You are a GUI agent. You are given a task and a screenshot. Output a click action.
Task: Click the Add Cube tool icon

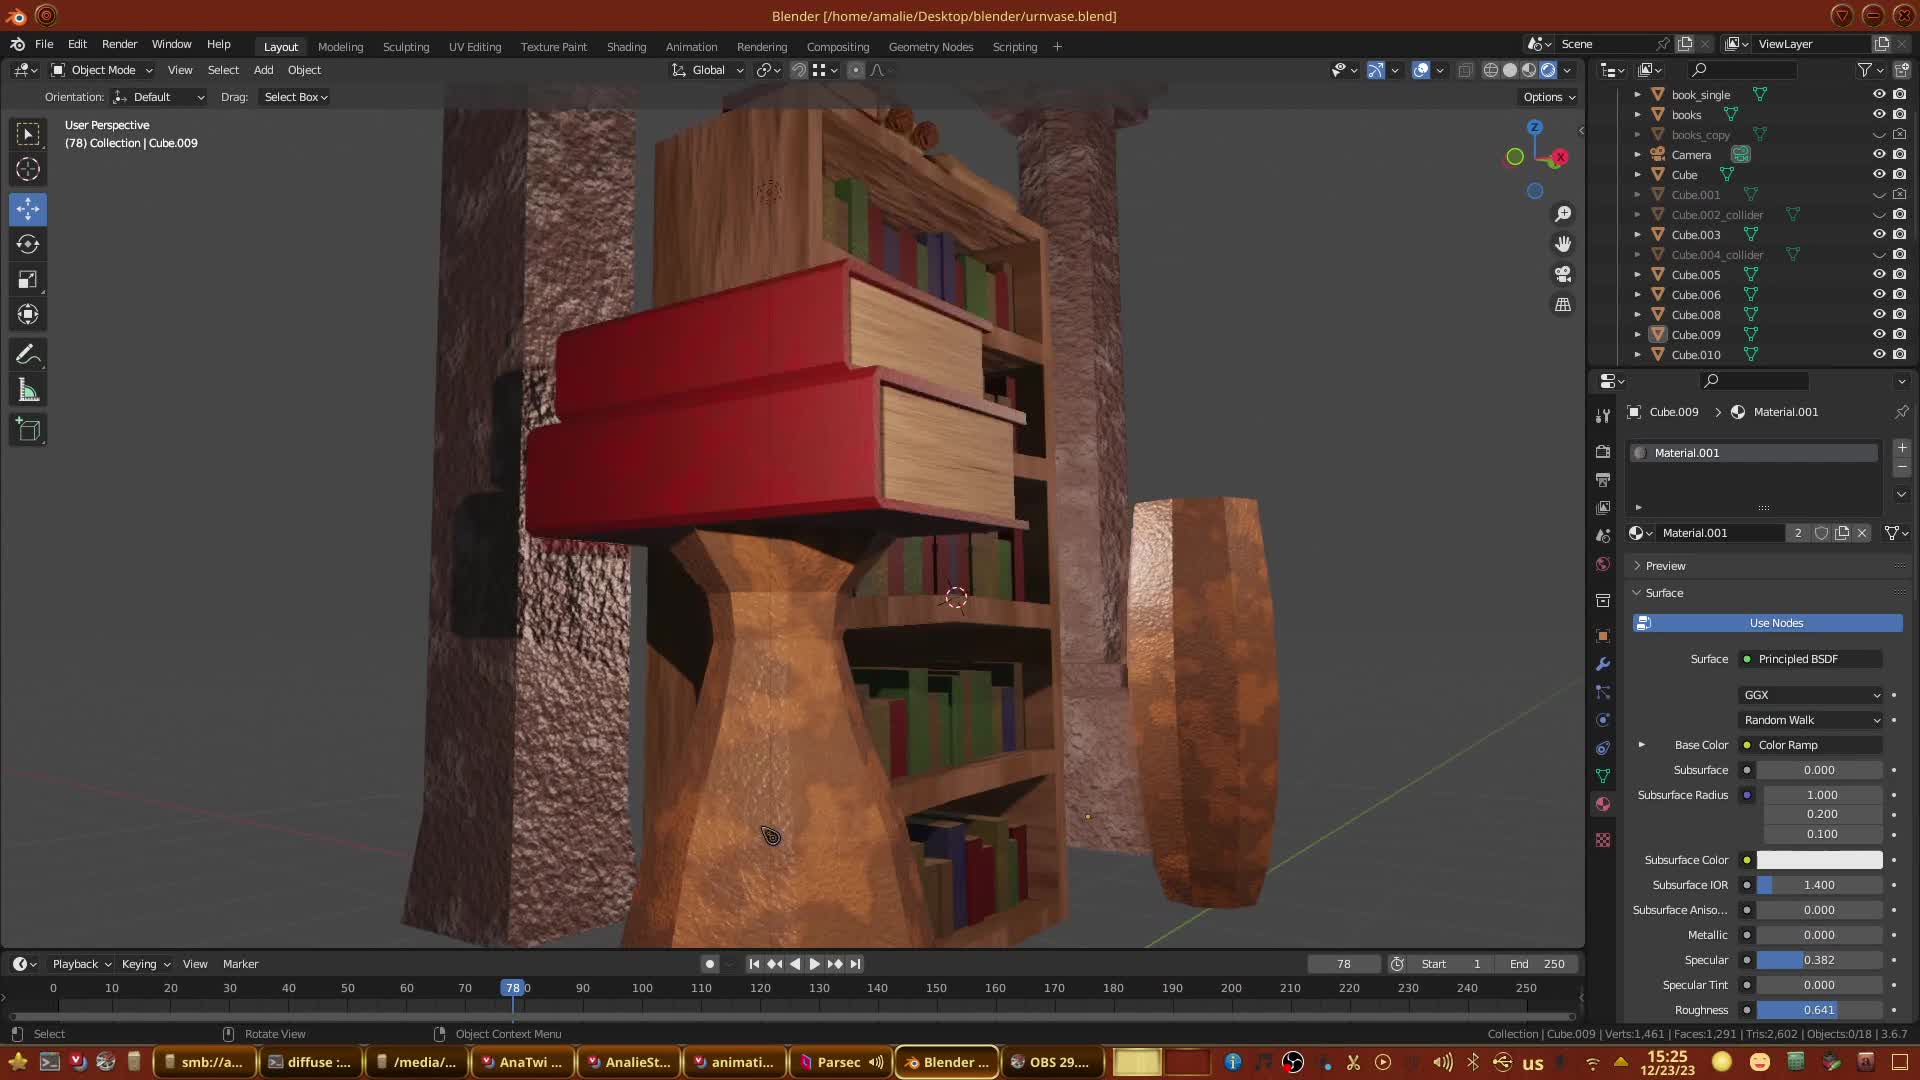coord(28,430)
